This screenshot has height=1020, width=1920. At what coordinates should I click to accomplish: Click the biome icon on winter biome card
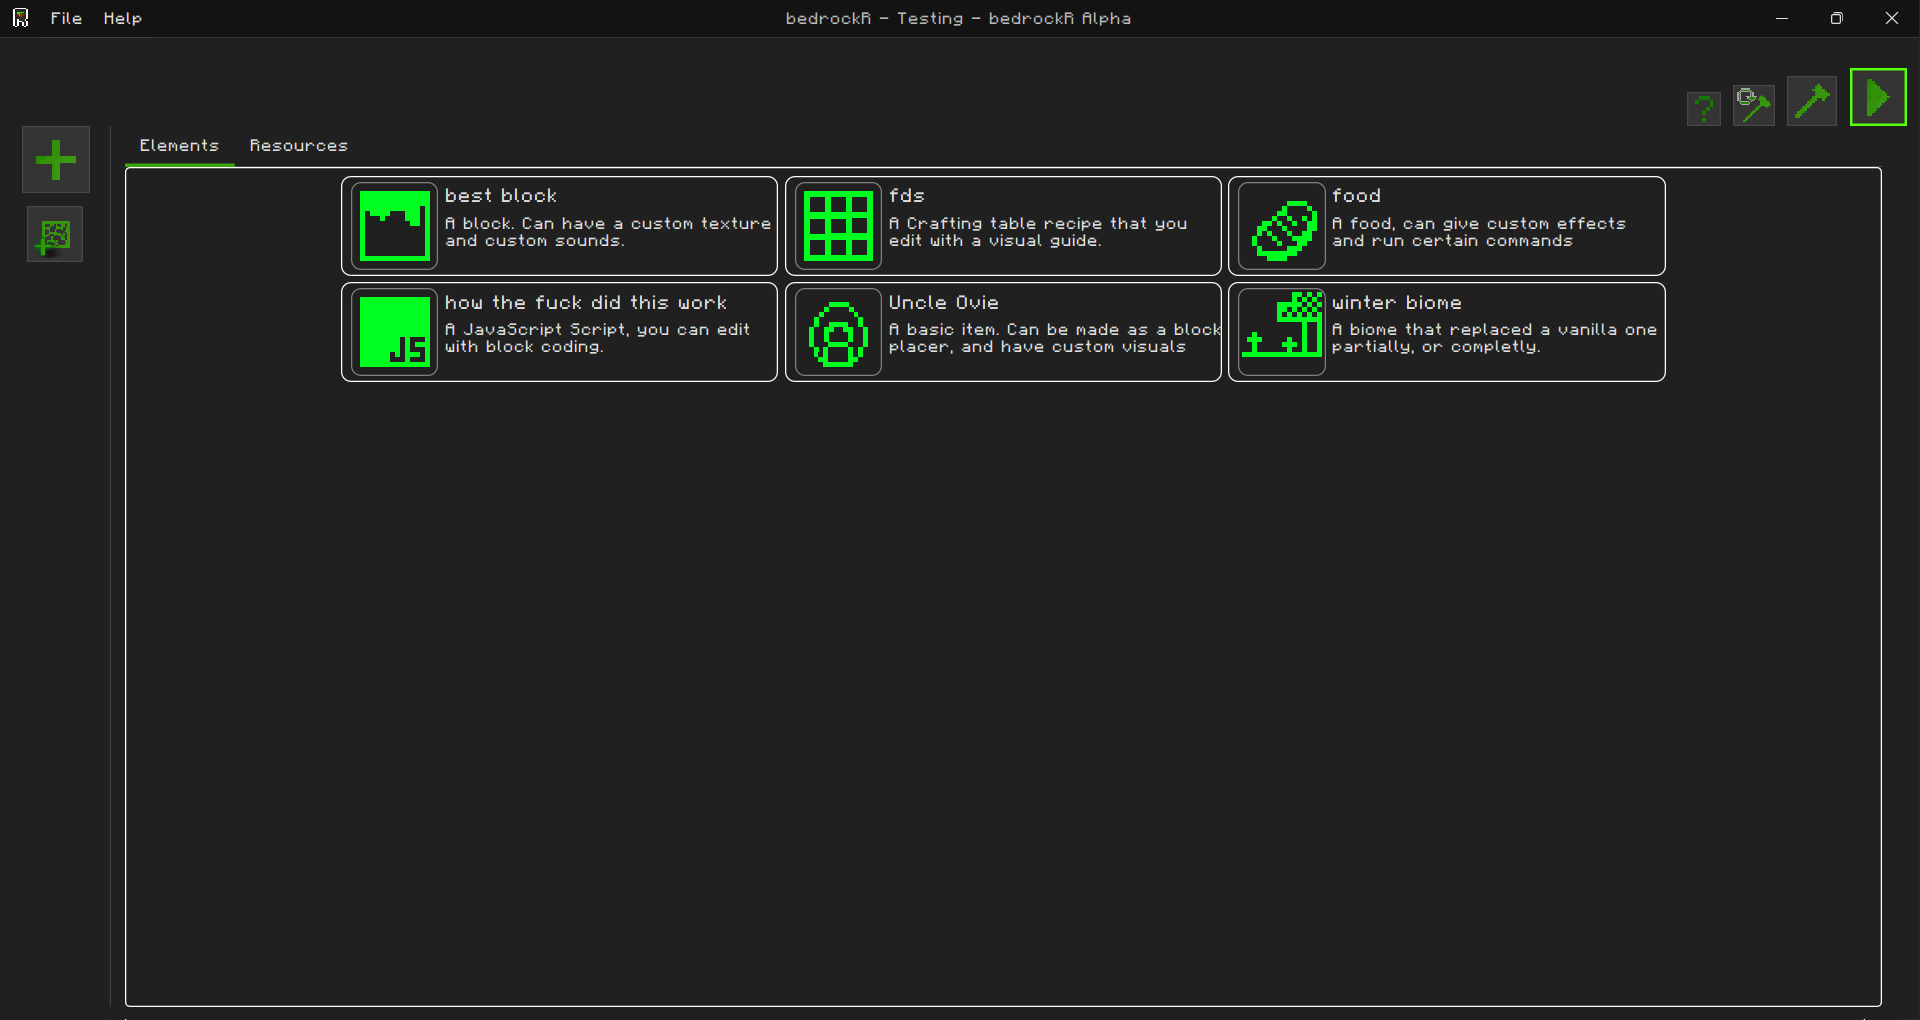(1281, 331)
